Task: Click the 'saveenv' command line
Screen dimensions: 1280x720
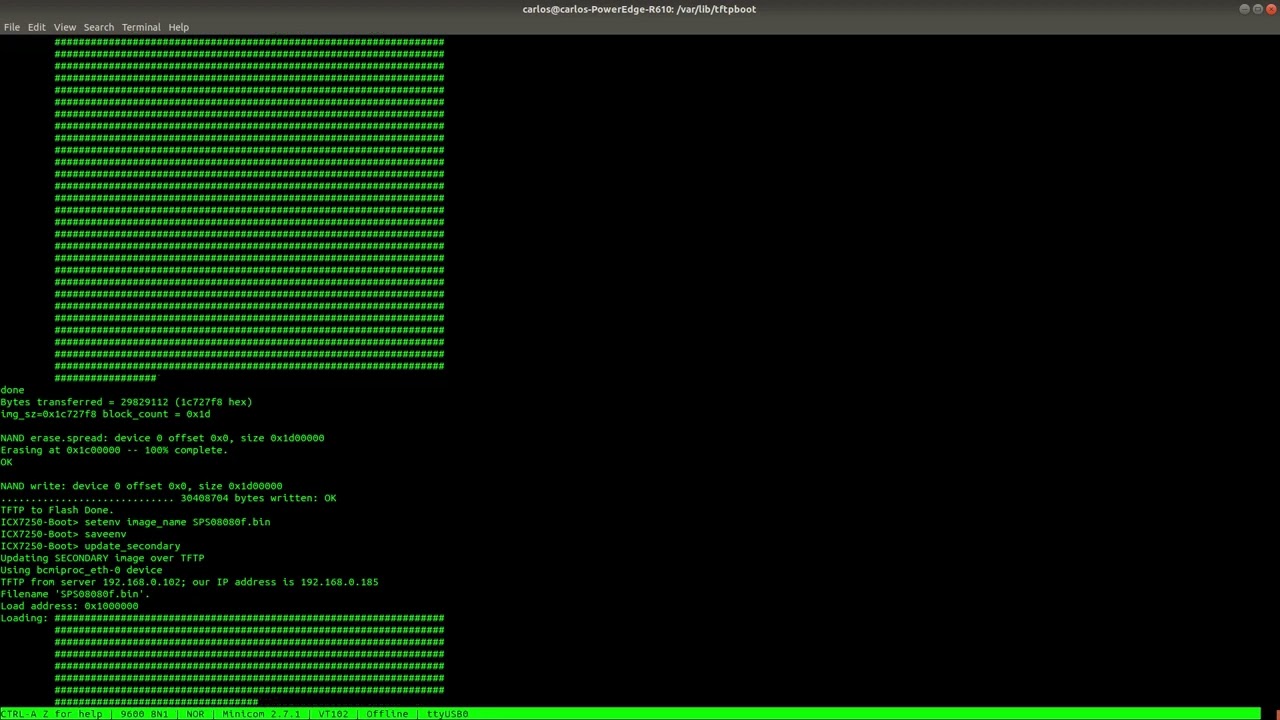Action: pyautogui.click(x=63, y=534)
